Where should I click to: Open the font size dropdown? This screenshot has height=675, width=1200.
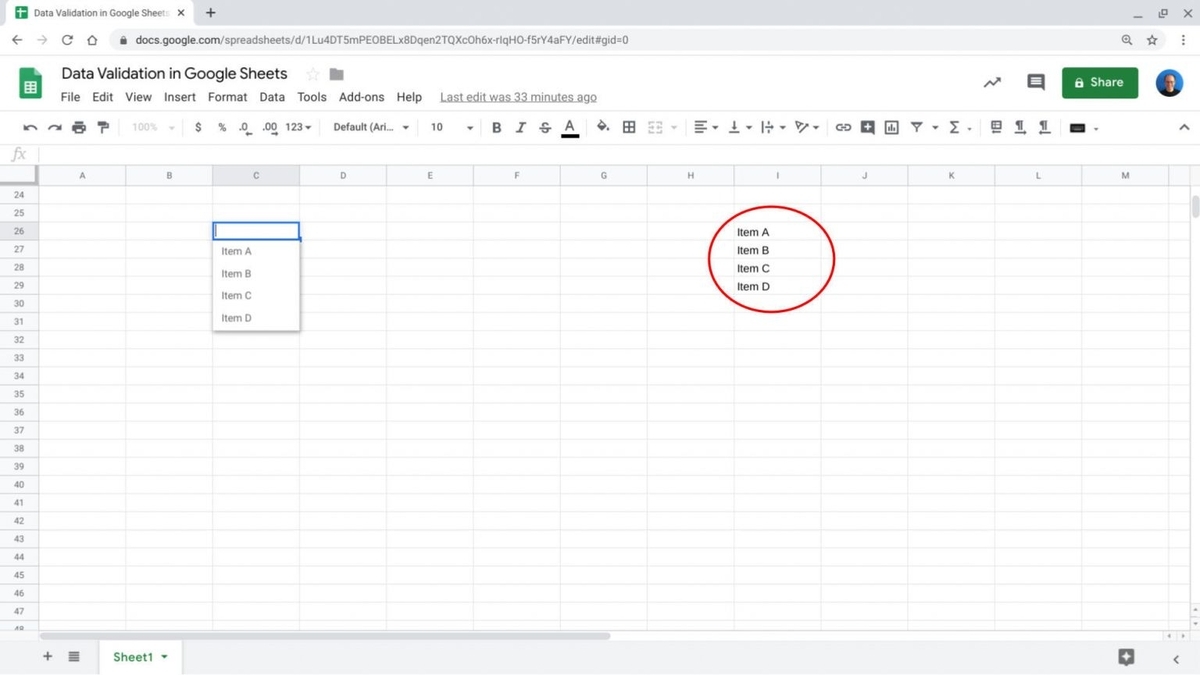[x=450, y=127]
